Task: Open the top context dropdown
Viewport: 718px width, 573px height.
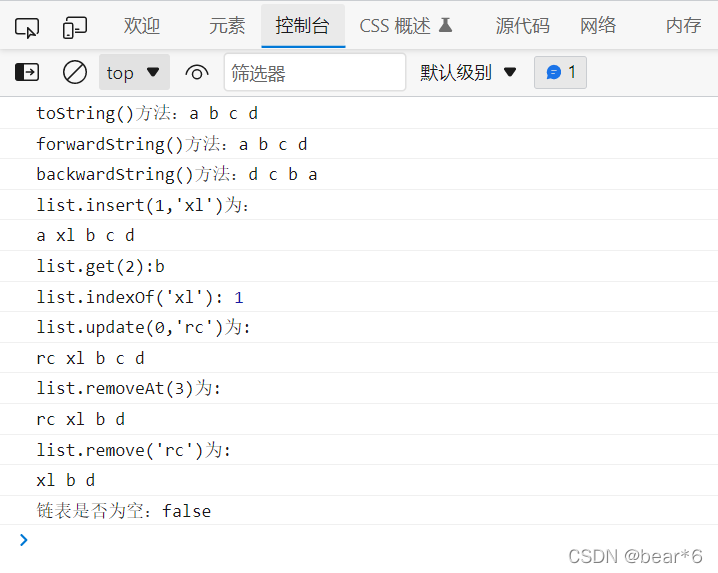Action: [134, 72]
